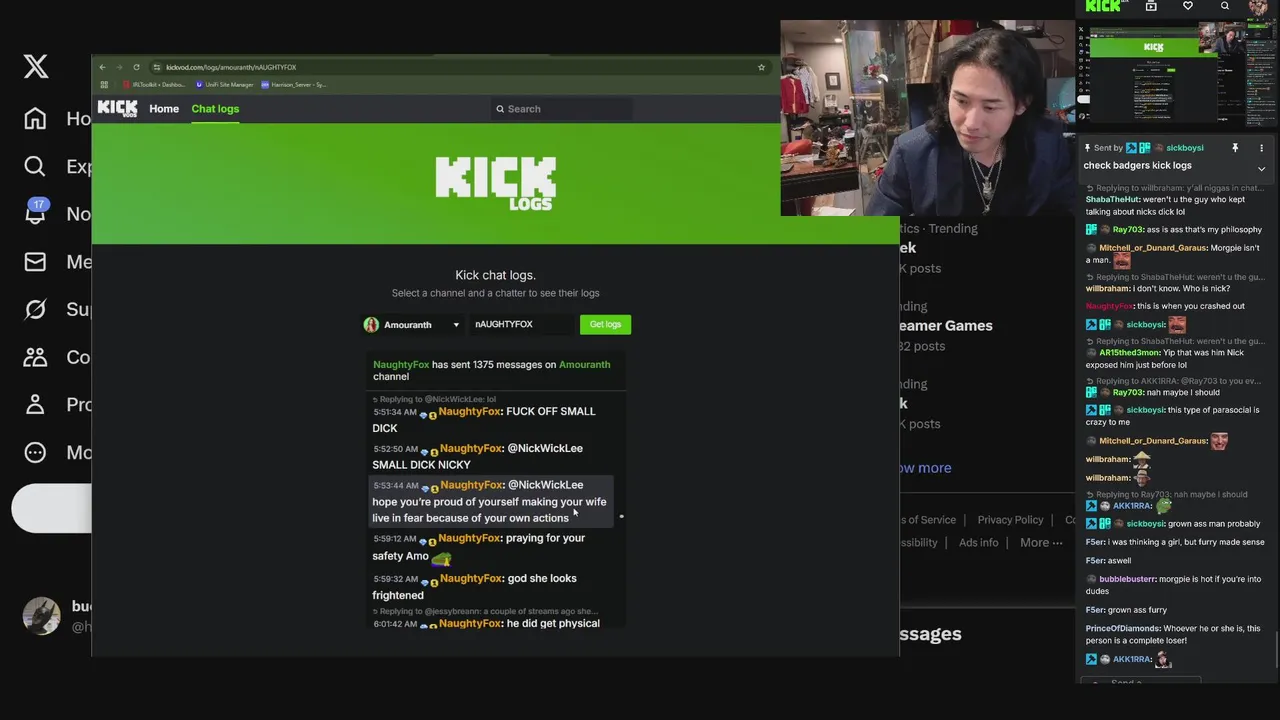Viewport: 1280px width, 720px height.
Task: Open the X Messages envelope icon
Action: click(35, 261)
